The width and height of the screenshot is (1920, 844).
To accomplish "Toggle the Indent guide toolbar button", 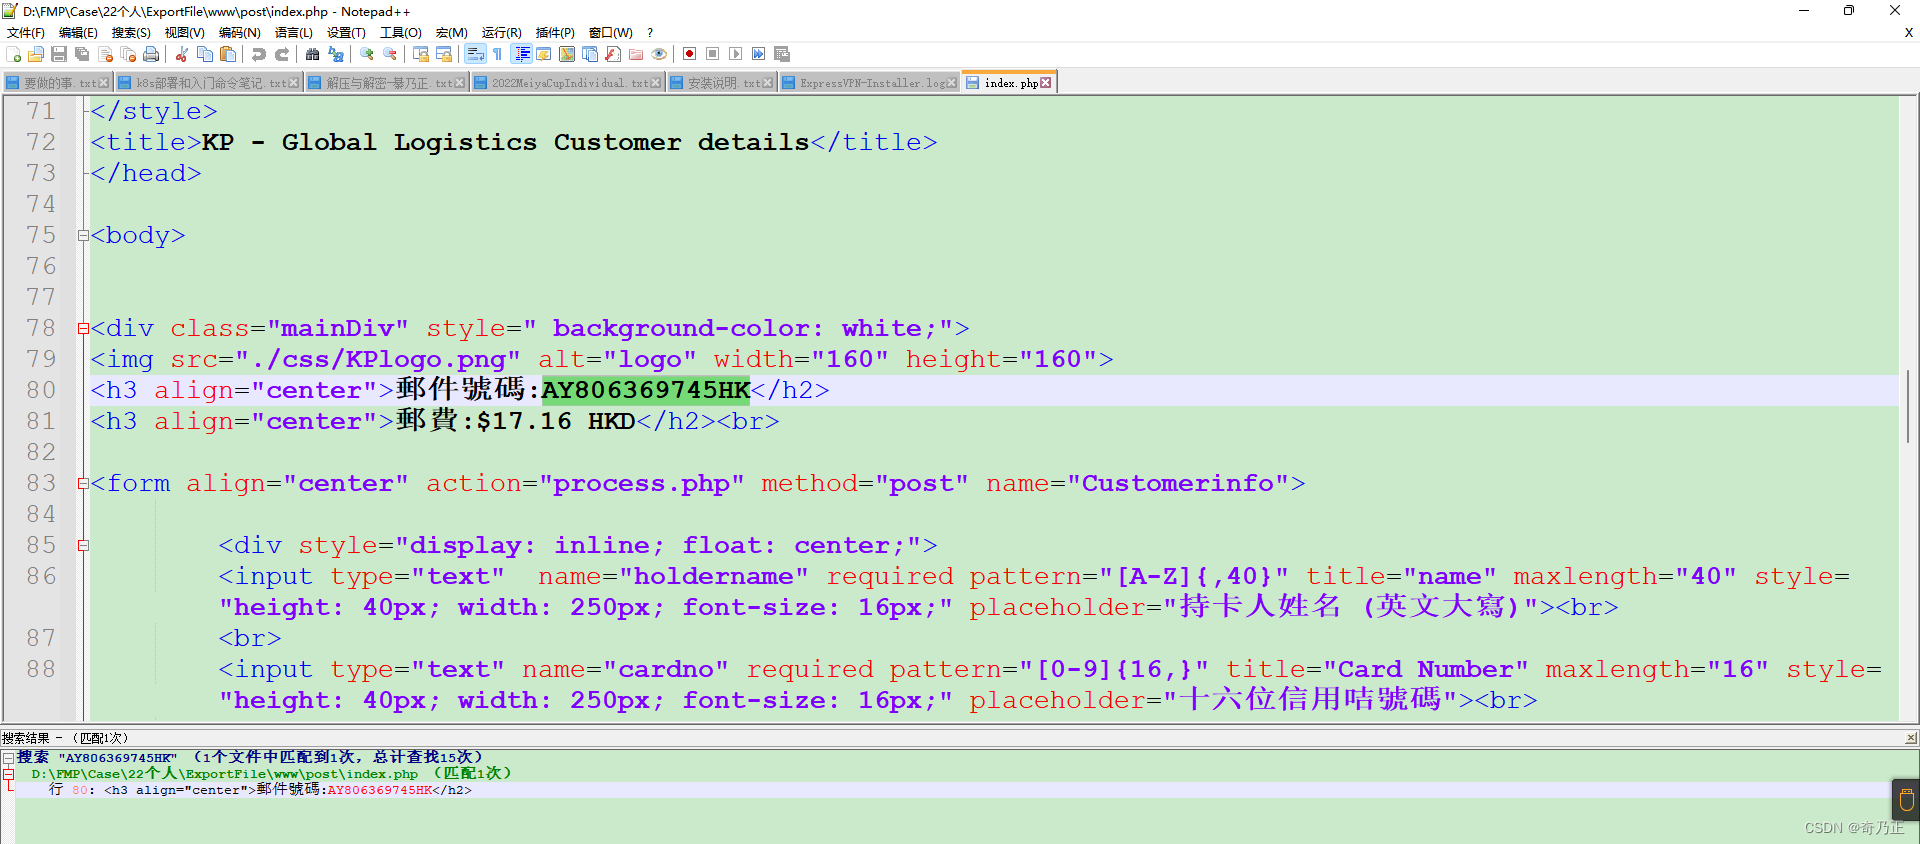I will pos(521,54).
